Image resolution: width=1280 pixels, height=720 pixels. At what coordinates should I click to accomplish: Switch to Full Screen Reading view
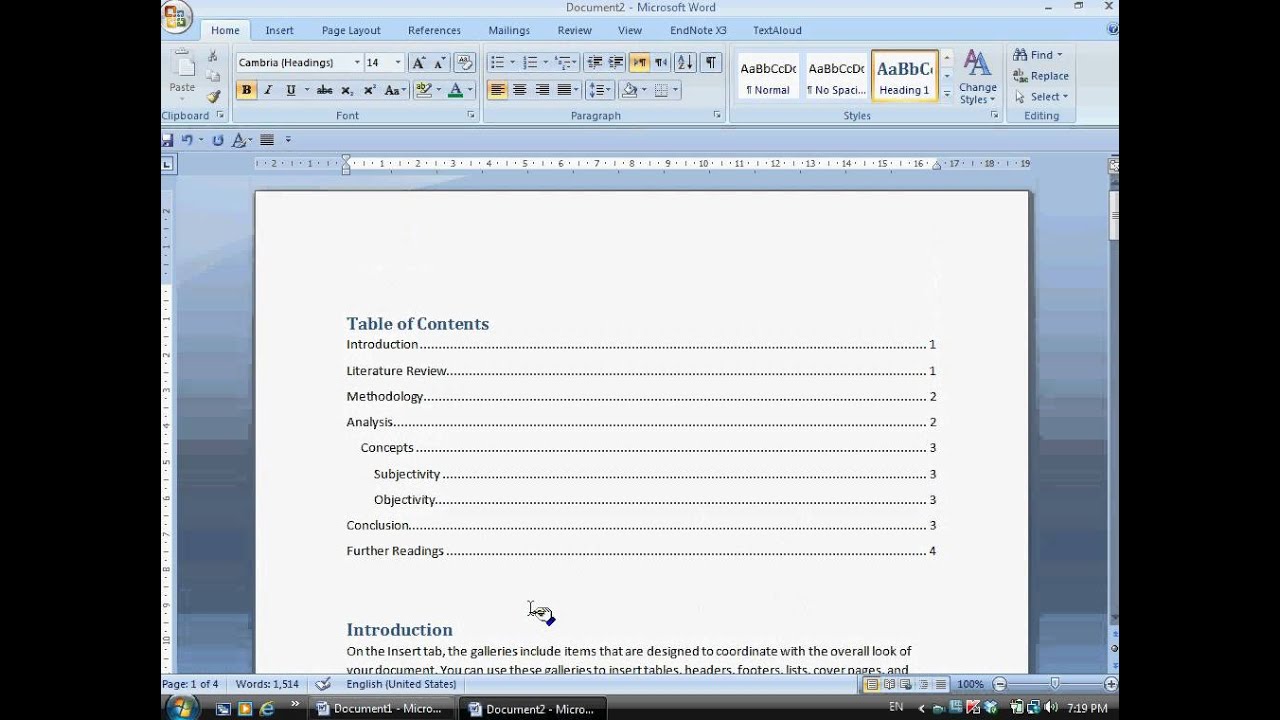(x=889, y=684)
